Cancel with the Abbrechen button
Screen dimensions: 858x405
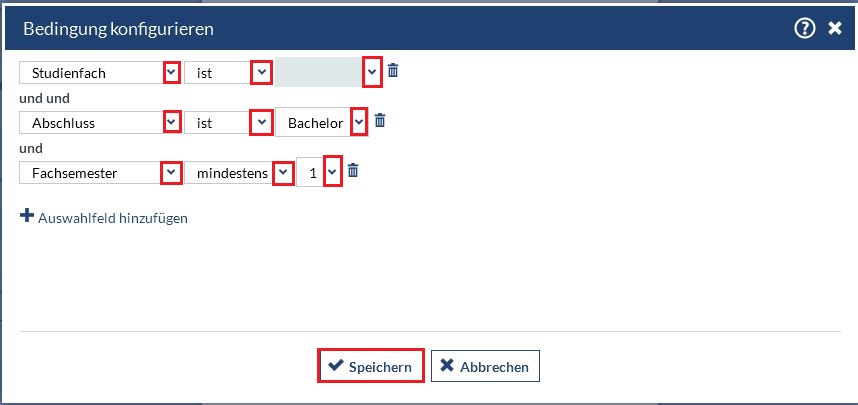486,366
